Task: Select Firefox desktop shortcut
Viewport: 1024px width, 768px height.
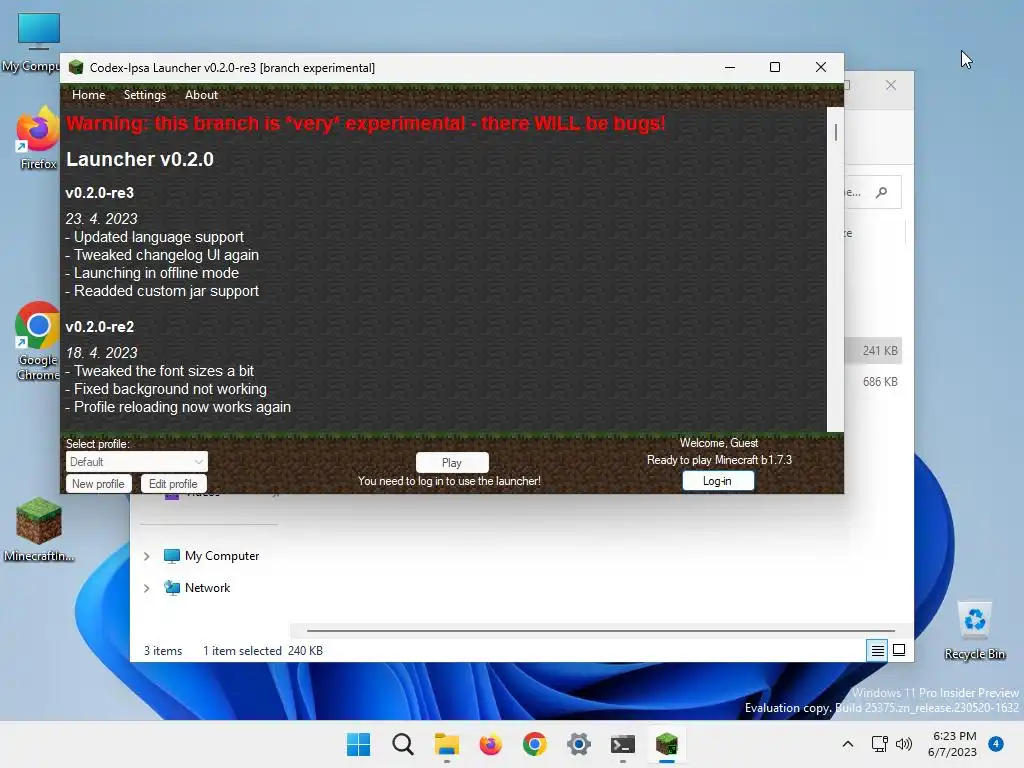Action: coord(38,138)
